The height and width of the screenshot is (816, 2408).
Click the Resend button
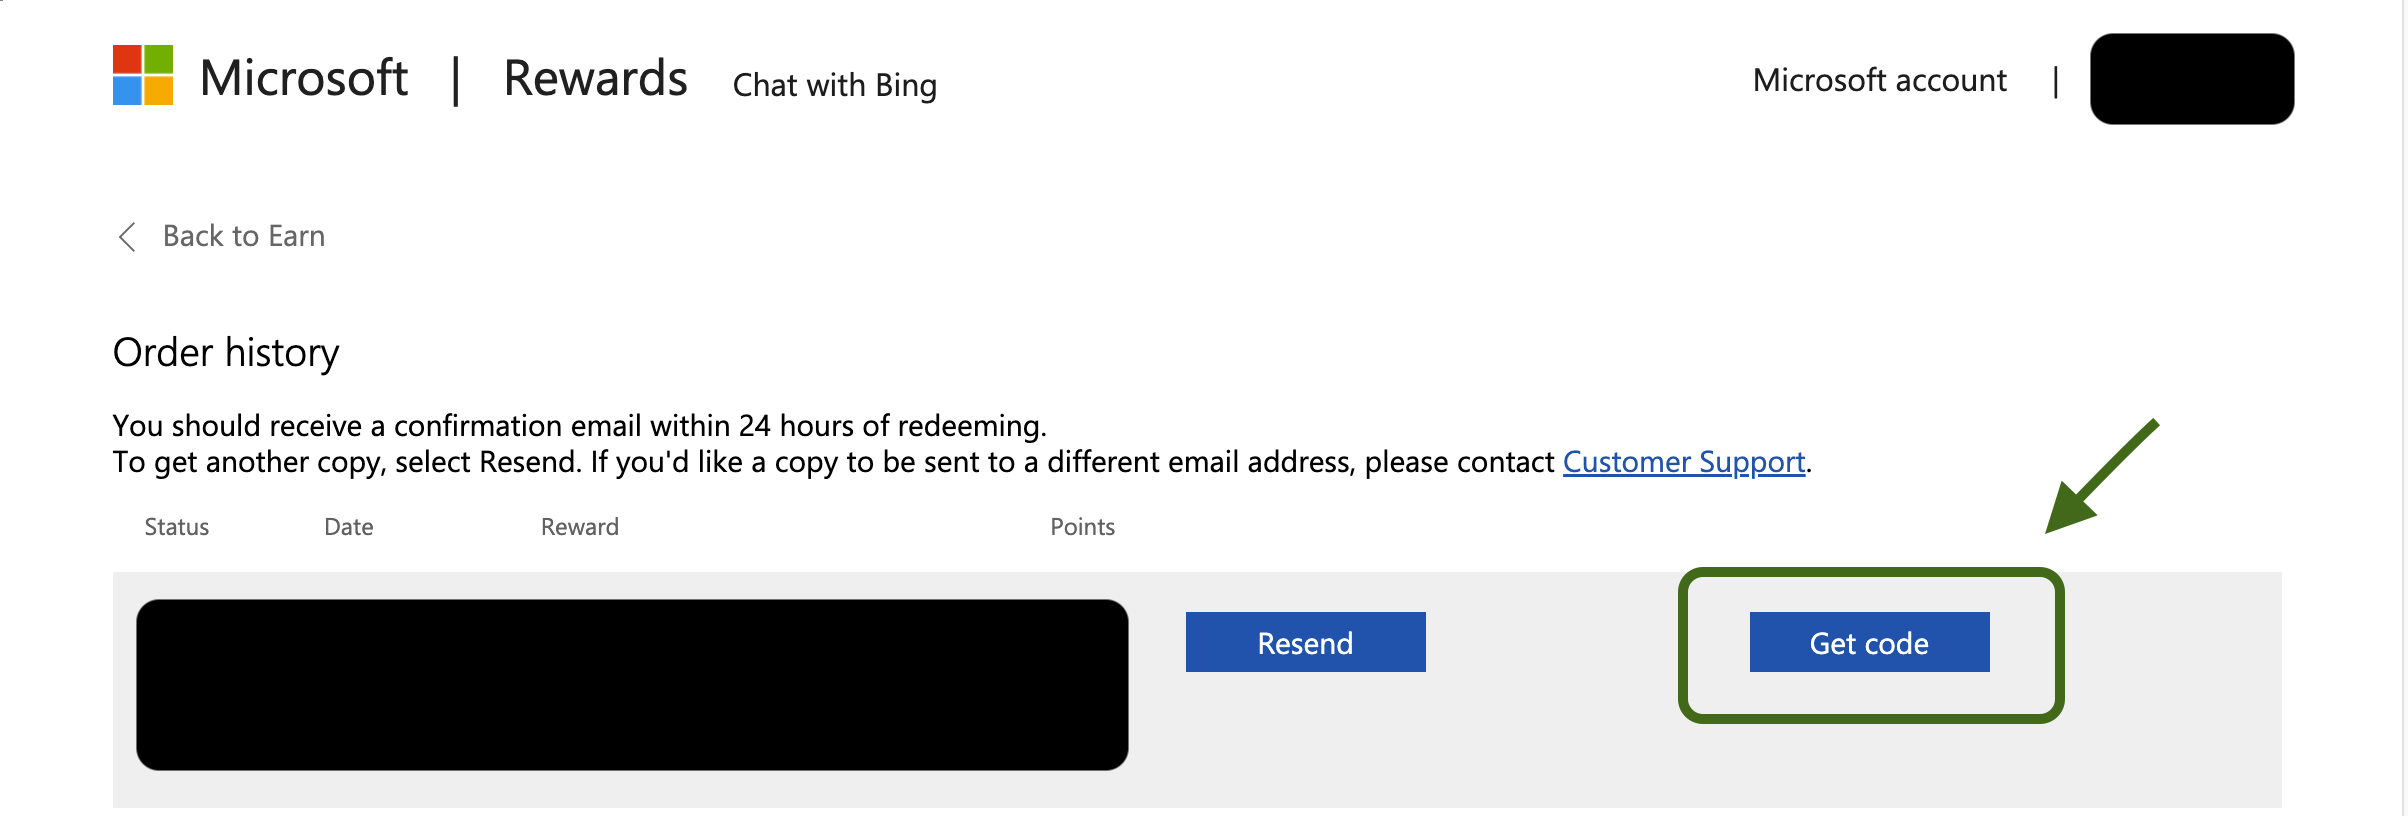1306,642
